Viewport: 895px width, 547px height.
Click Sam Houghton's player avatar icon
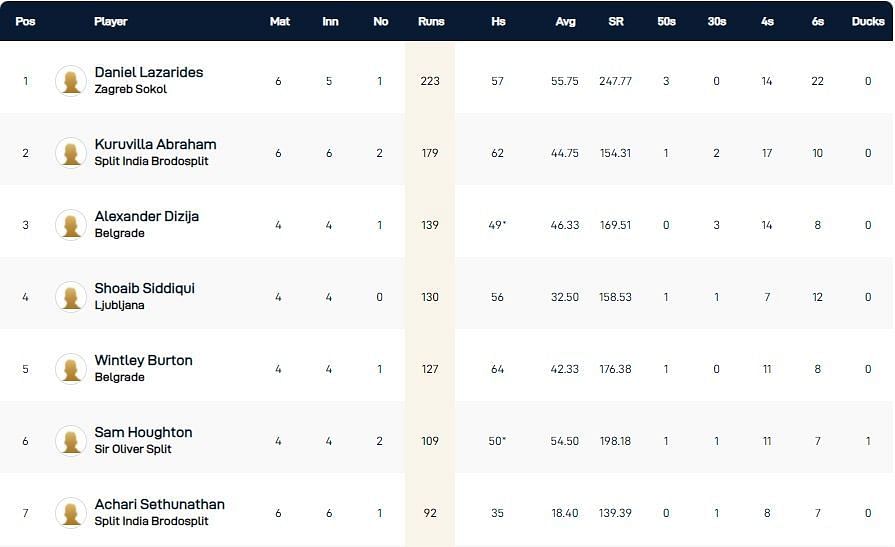click(71, 441)
